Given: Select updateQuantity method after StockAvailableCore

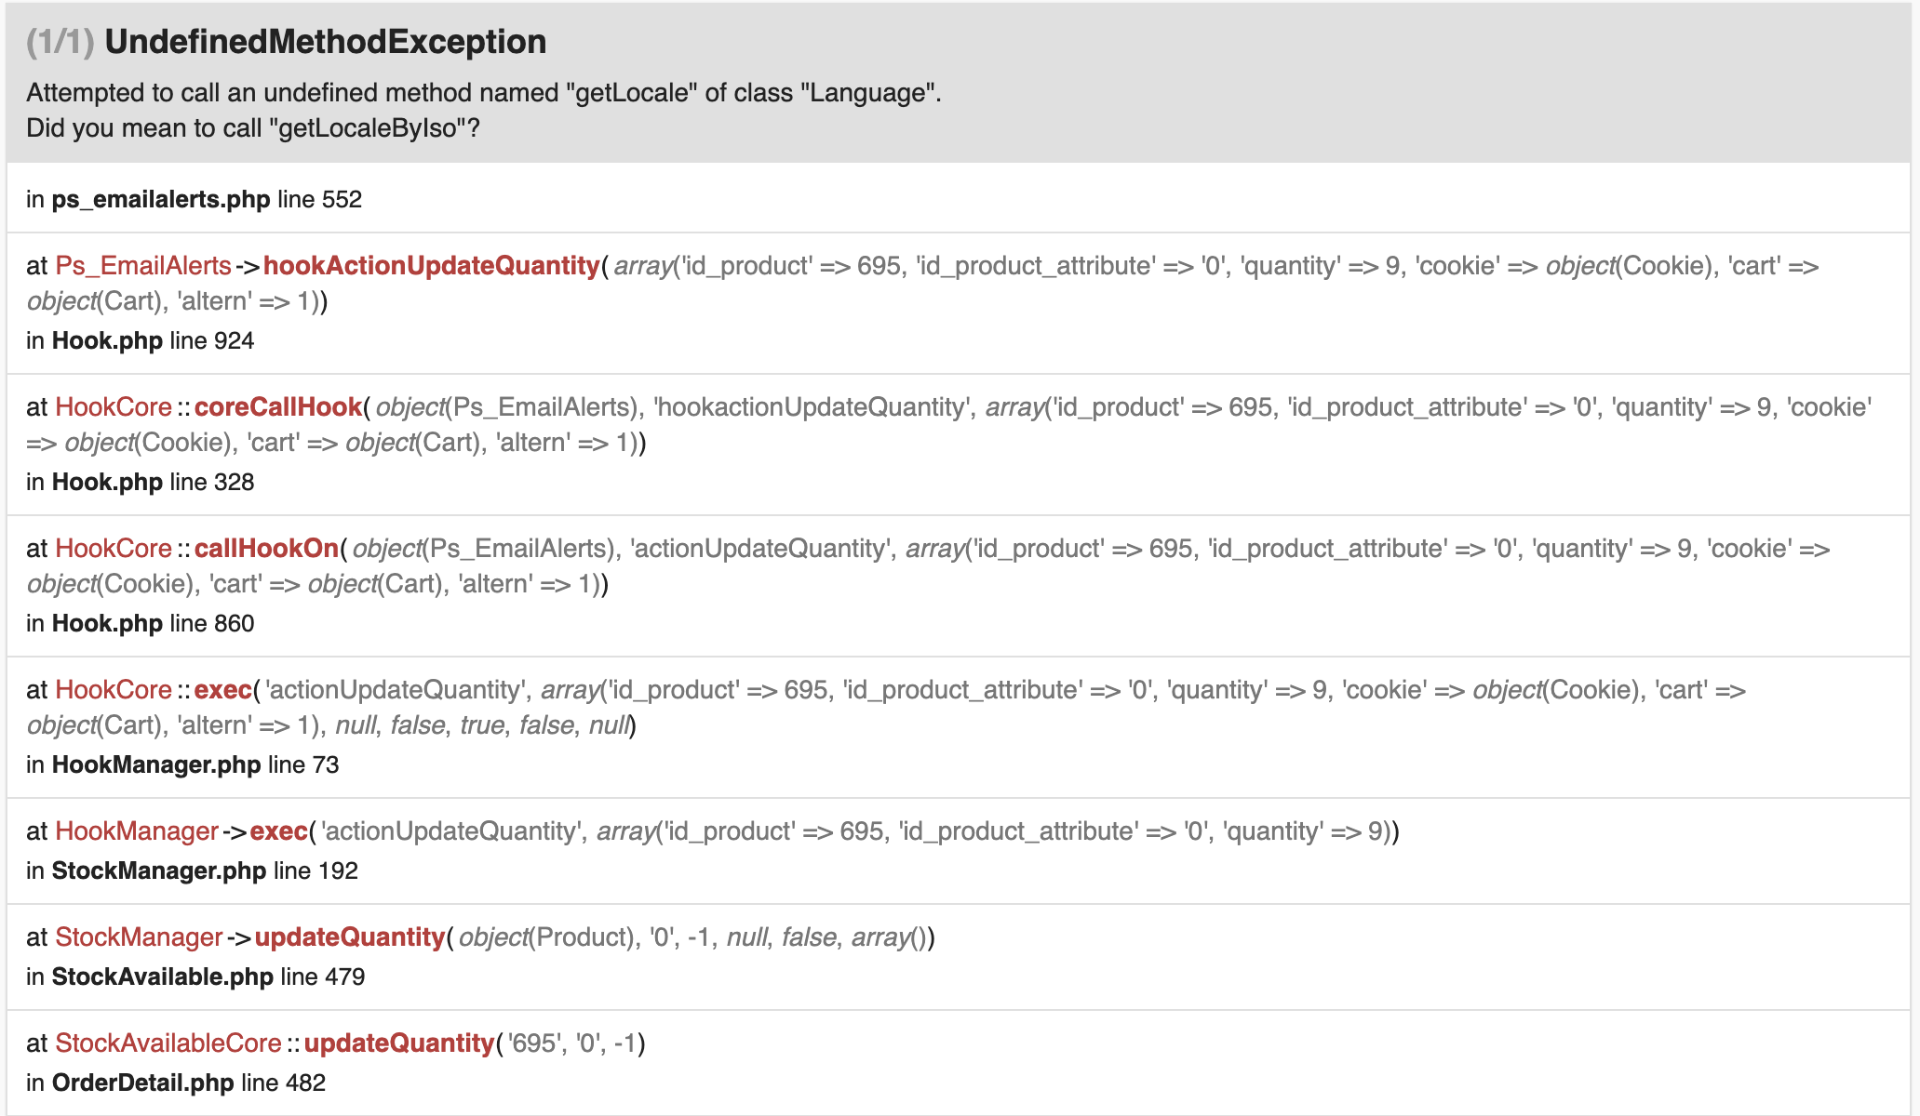Looking at the screenshot, I should pyautogui.click(x=399, y=1043).
